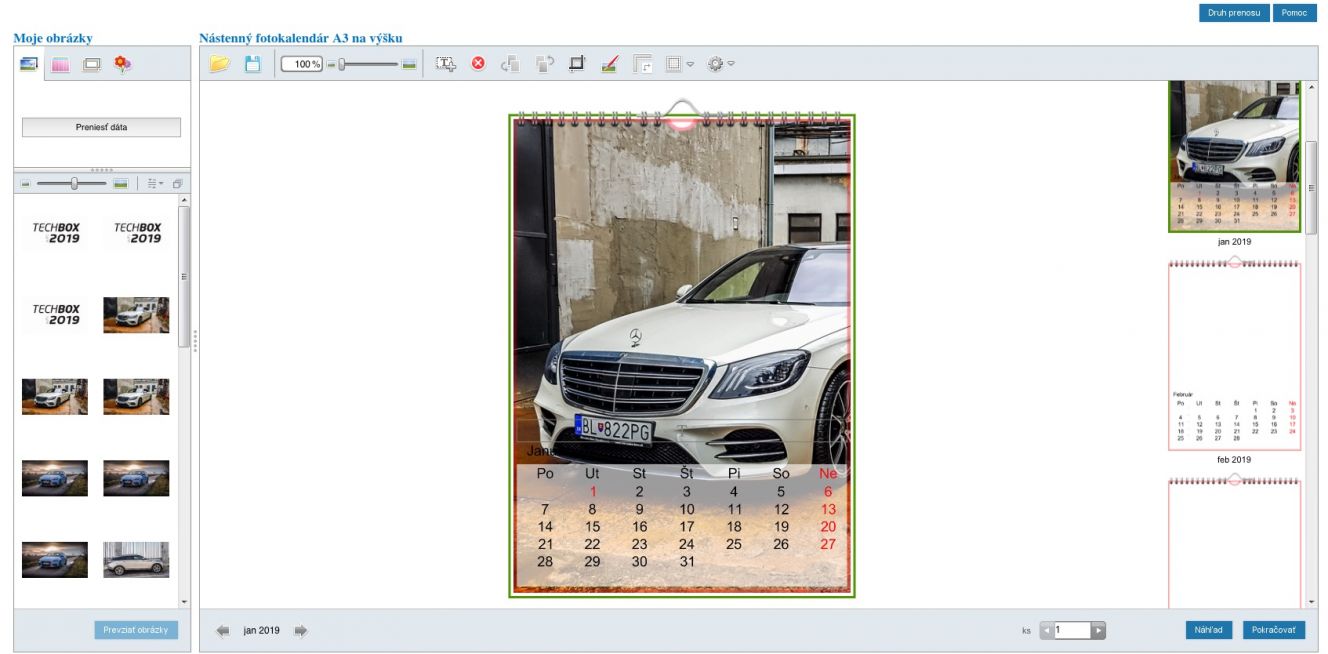Open the frames tab in left panel
This screenshot has height=654, width=1328.
91,64
